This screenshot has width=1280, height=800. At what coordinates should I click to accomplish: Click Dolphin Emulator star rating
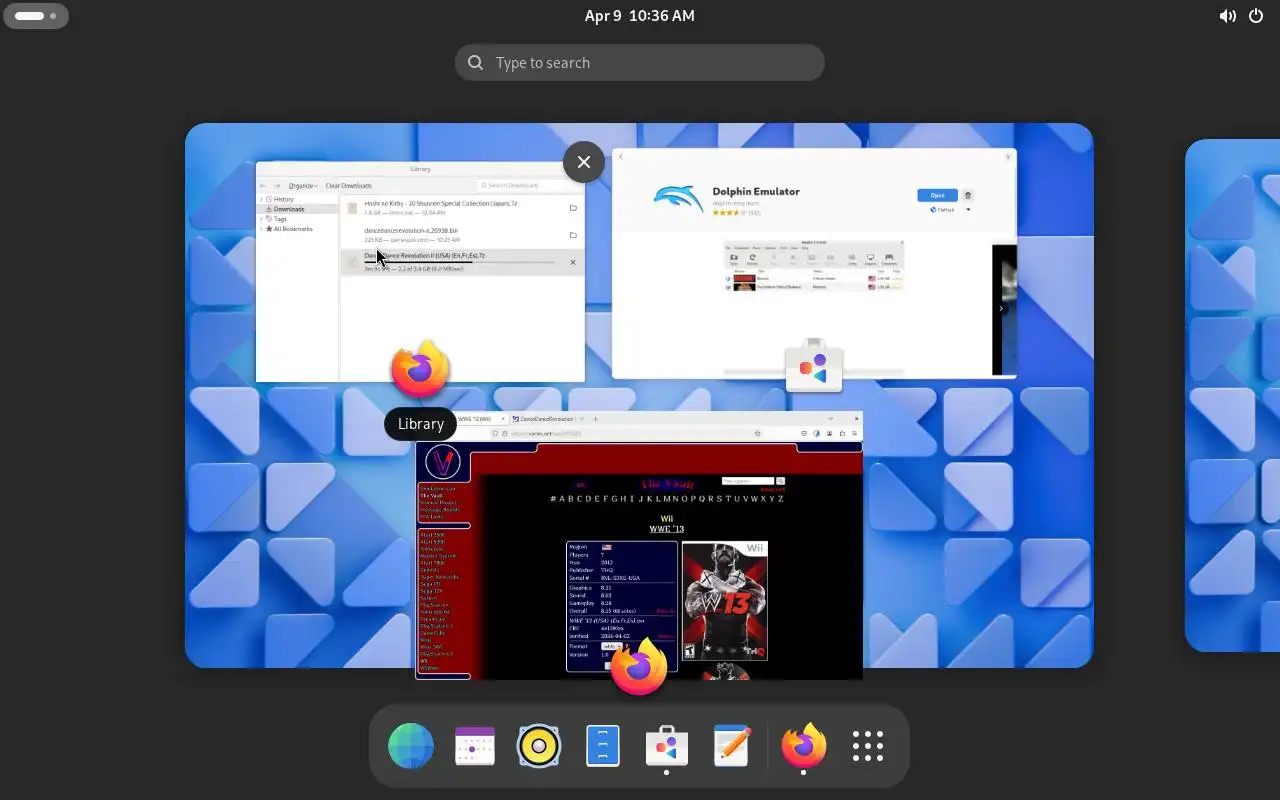[x=729, y=212]
